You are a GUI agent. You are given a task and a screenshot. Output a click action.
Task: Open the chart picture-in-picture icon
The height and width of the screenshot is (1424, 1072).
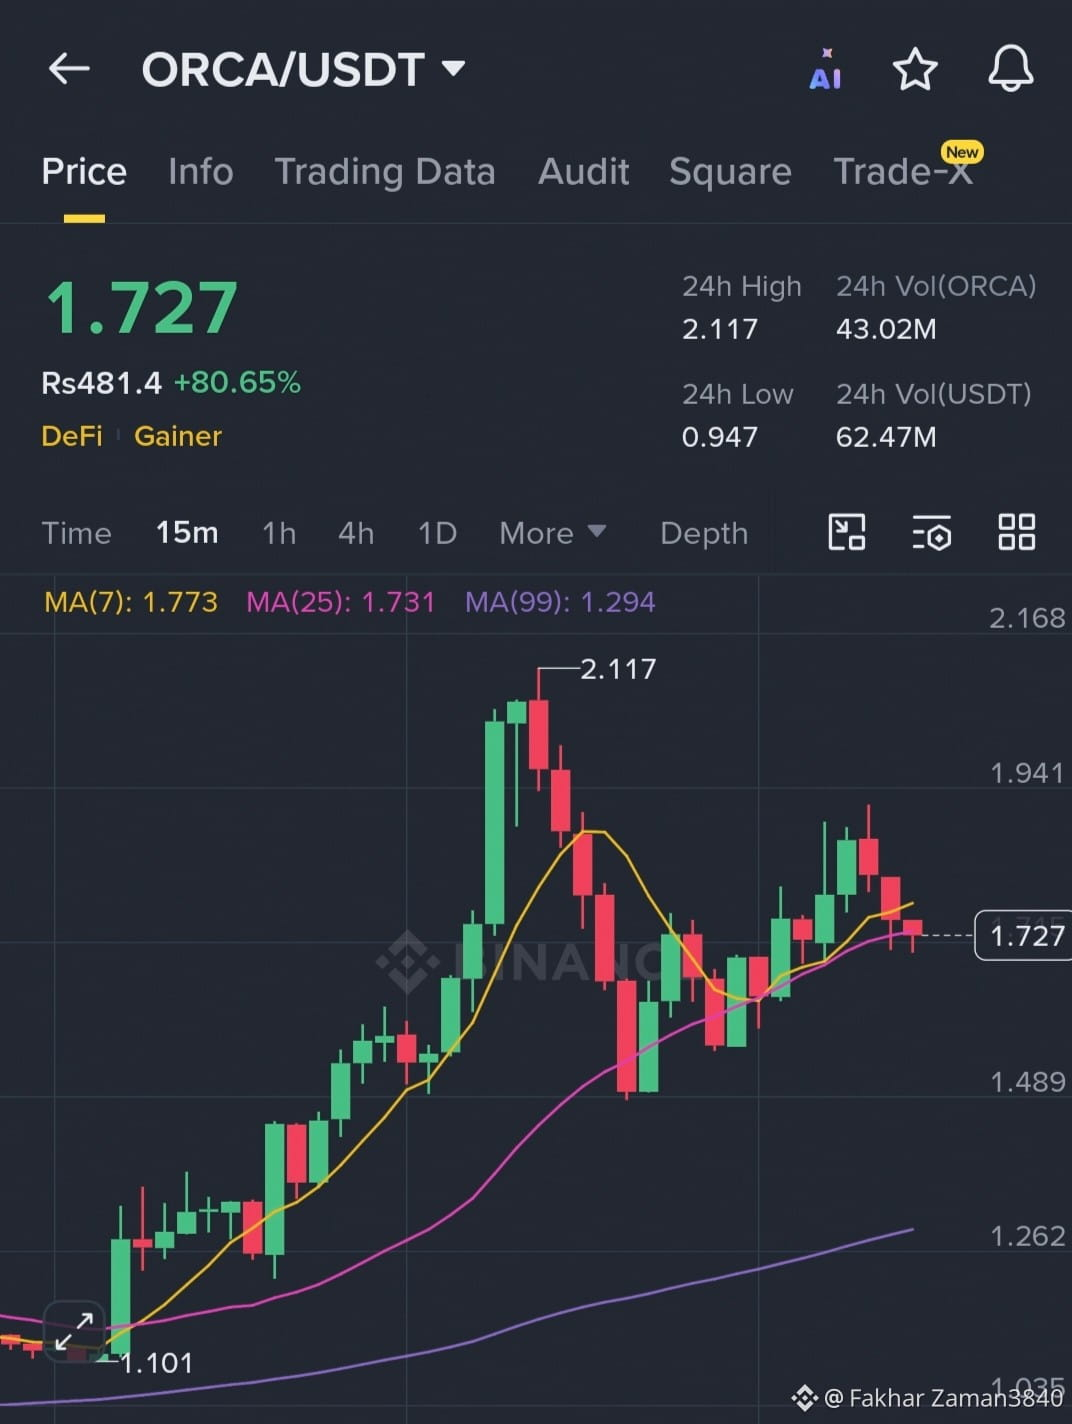click(x=846, y=532)
